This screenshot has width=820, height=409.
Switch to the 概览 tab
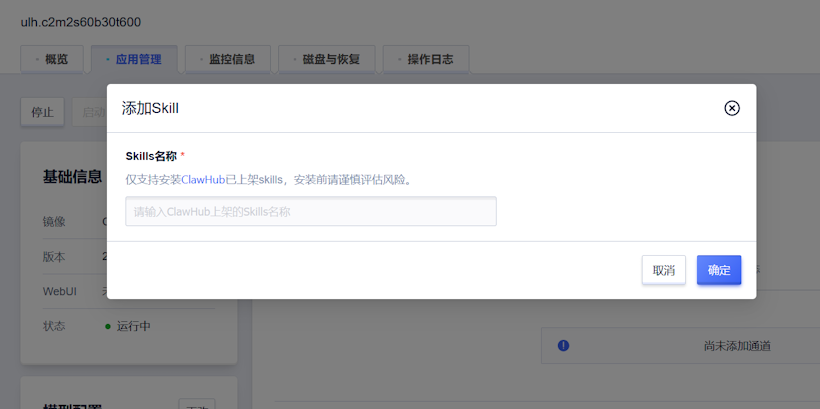pos(51,59)
